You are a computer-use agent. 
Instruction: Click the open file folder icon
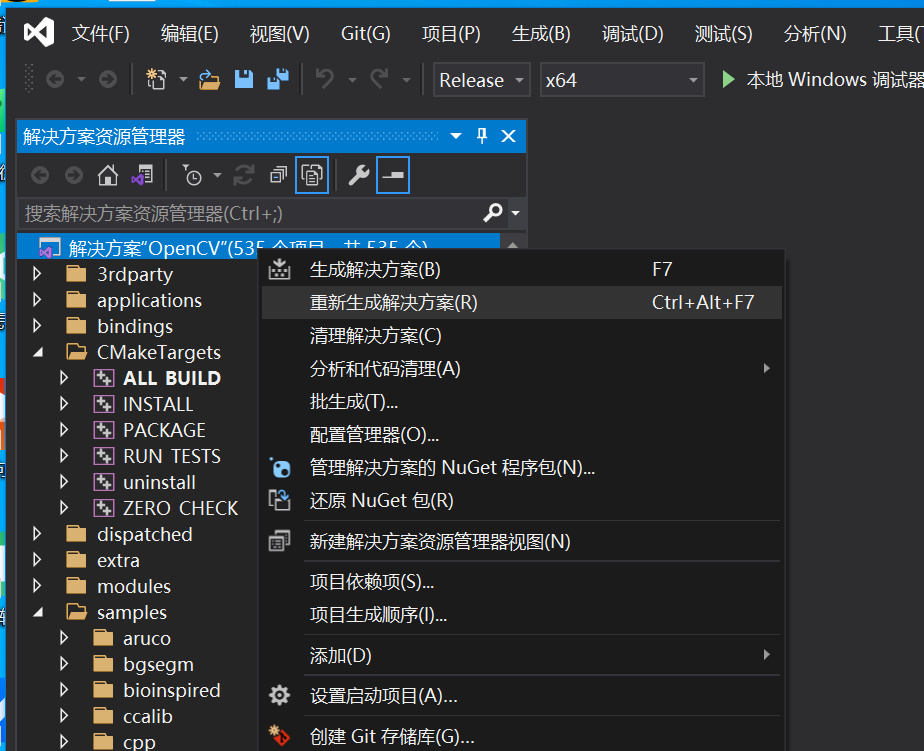coord(209,79)
